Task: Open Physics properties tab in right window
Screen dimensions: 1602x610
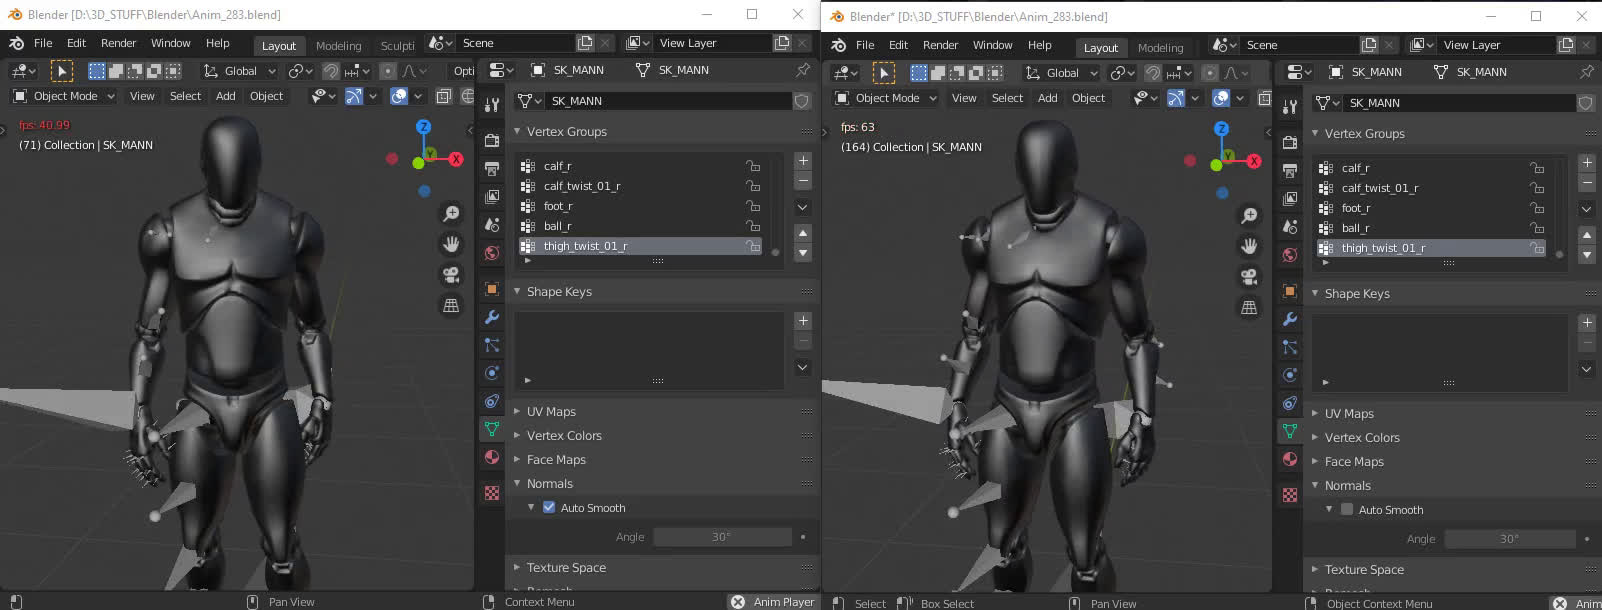Action: (x=1290, y=375)
